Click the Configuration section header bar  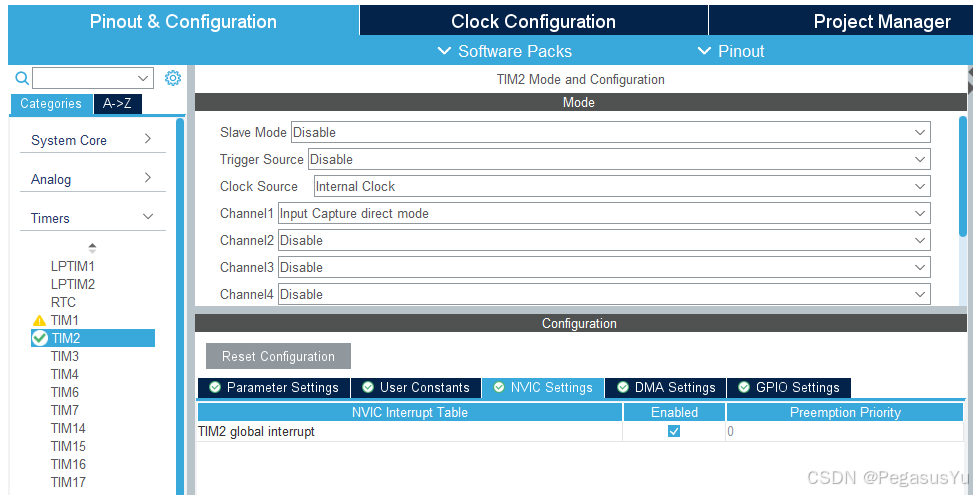click(581, 323)
